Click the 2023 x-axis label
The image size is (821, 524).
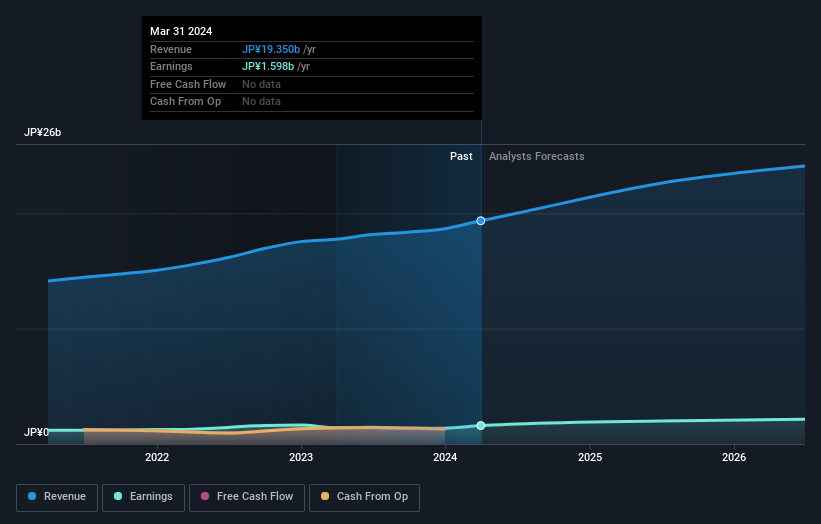click(301, 458)
